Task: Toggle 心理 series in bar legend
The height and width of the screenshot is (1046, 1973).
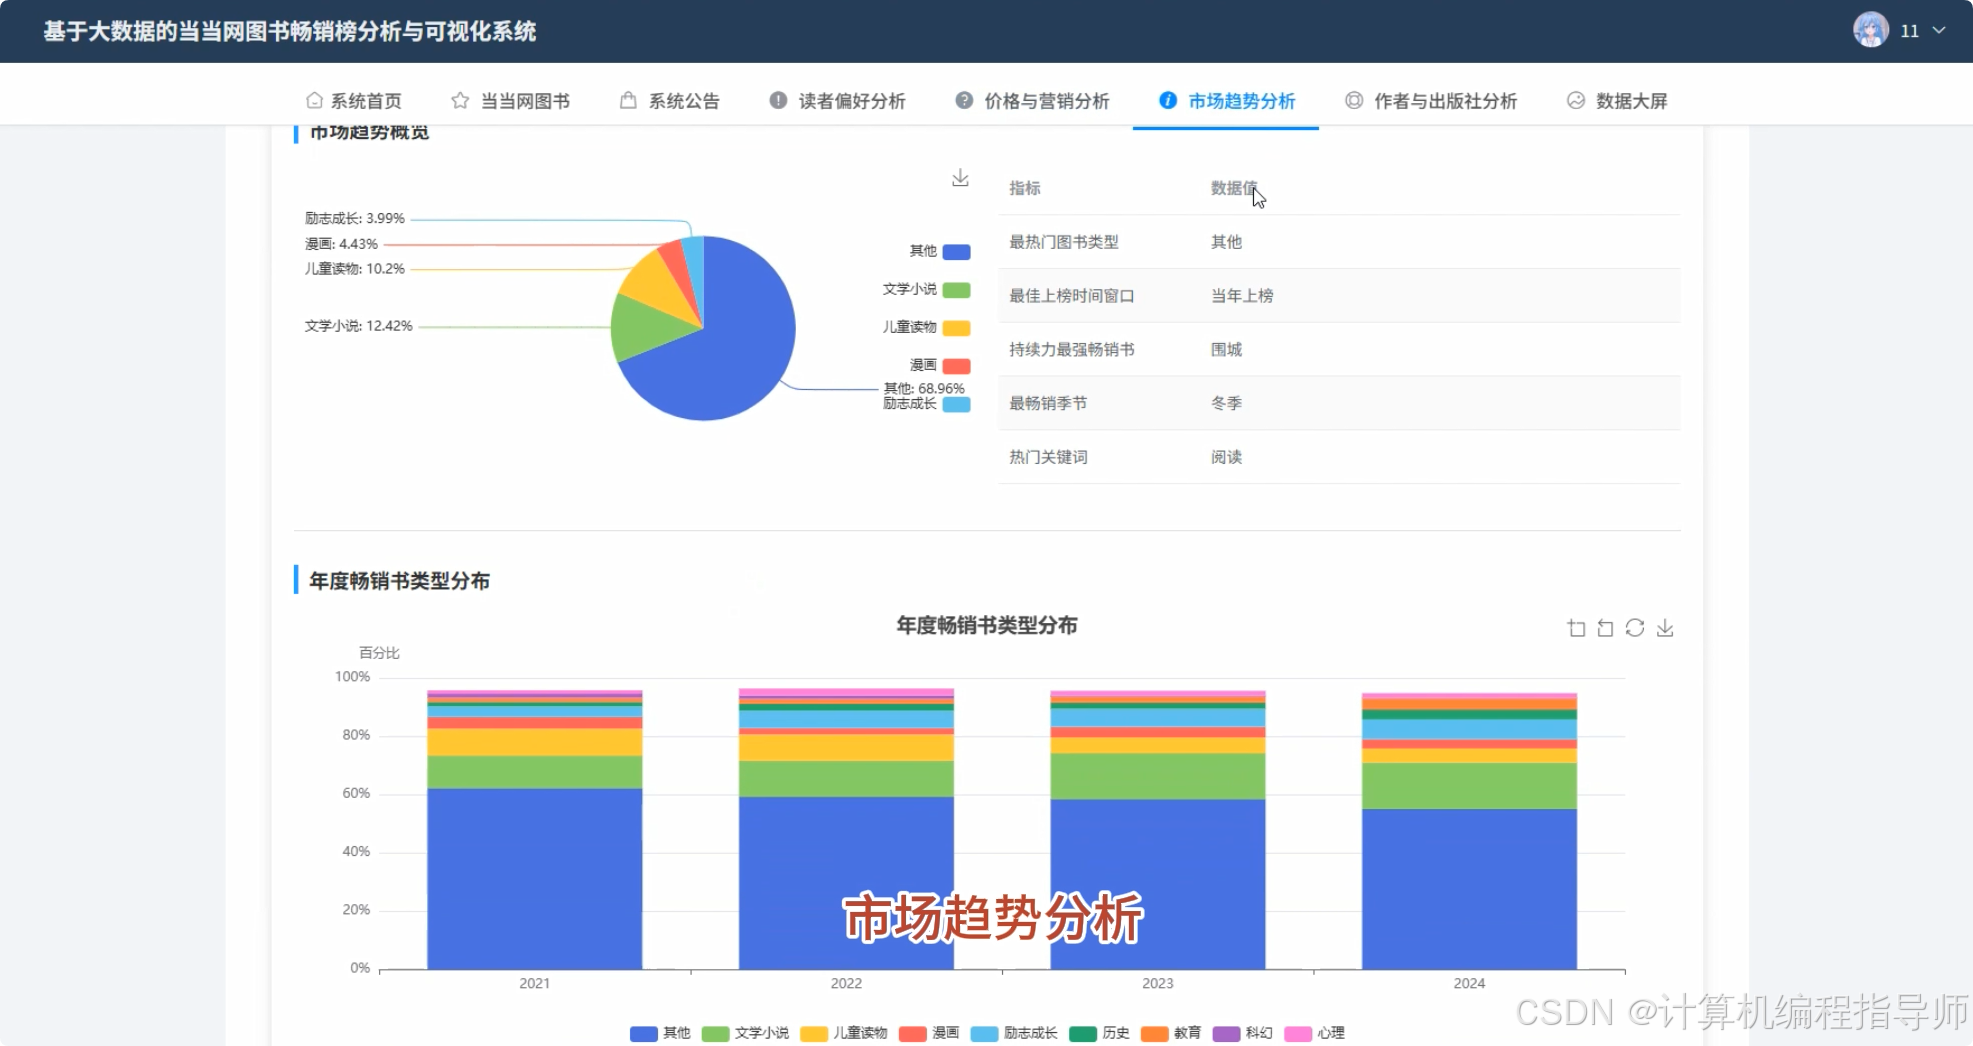Action: pos(1314,1033)
